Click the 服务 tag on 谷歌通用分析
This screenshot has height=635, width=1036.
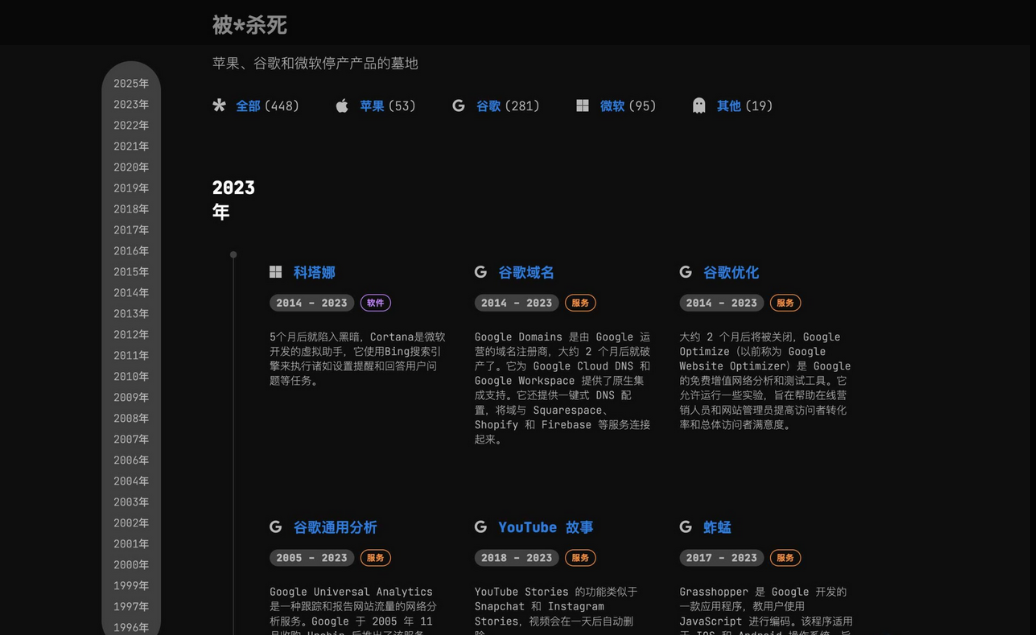pos(375,558)
